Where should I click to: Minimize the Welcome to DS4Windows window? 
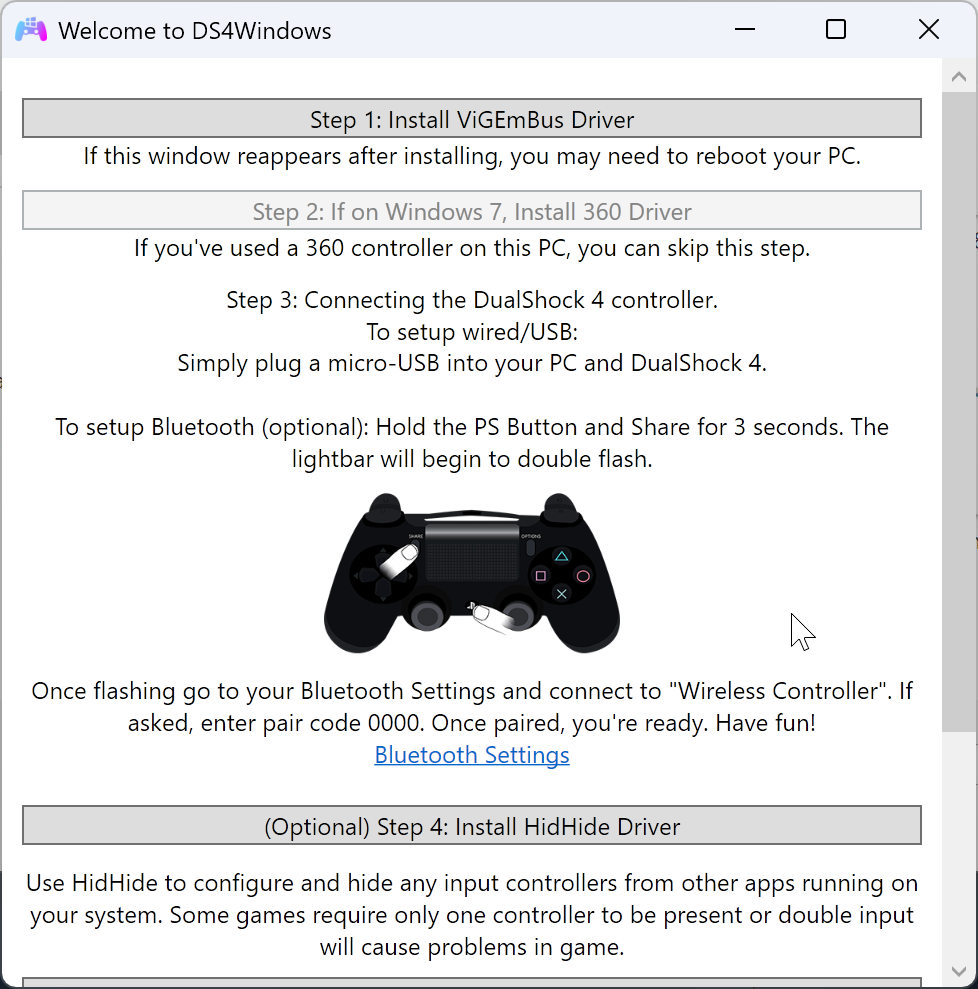click(745, 29)
